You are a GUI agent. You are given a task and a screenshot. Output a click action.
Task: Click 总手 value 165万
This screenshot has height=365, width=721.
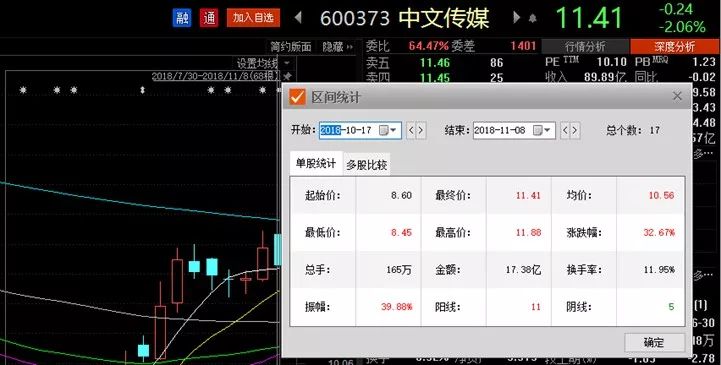click(x=399, y=270)
